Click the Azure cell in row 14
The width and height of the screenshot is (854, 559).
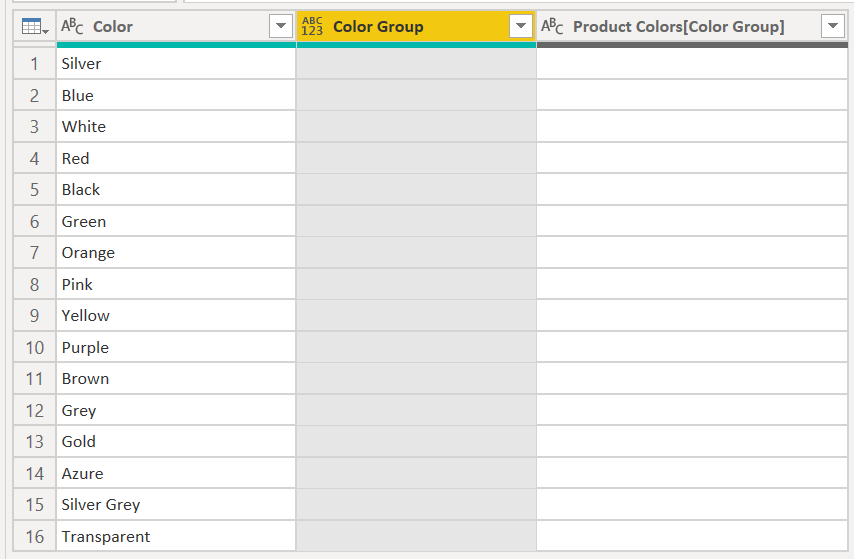pos(175,473)
